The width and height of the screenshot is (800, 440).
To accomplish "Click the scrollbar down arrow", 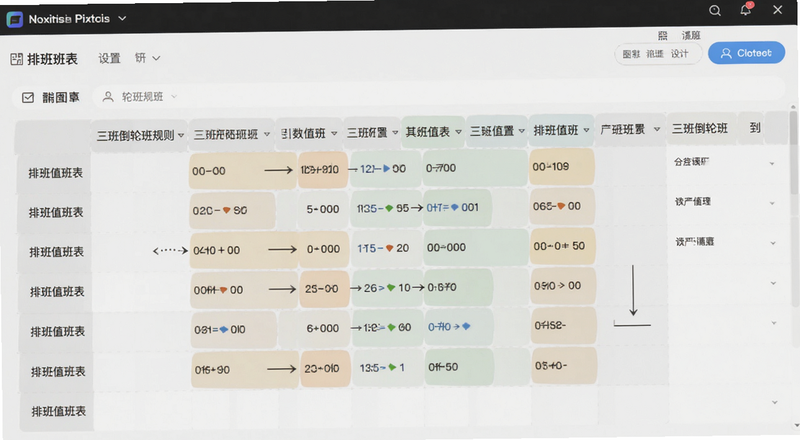I will [x=796, y=425].
